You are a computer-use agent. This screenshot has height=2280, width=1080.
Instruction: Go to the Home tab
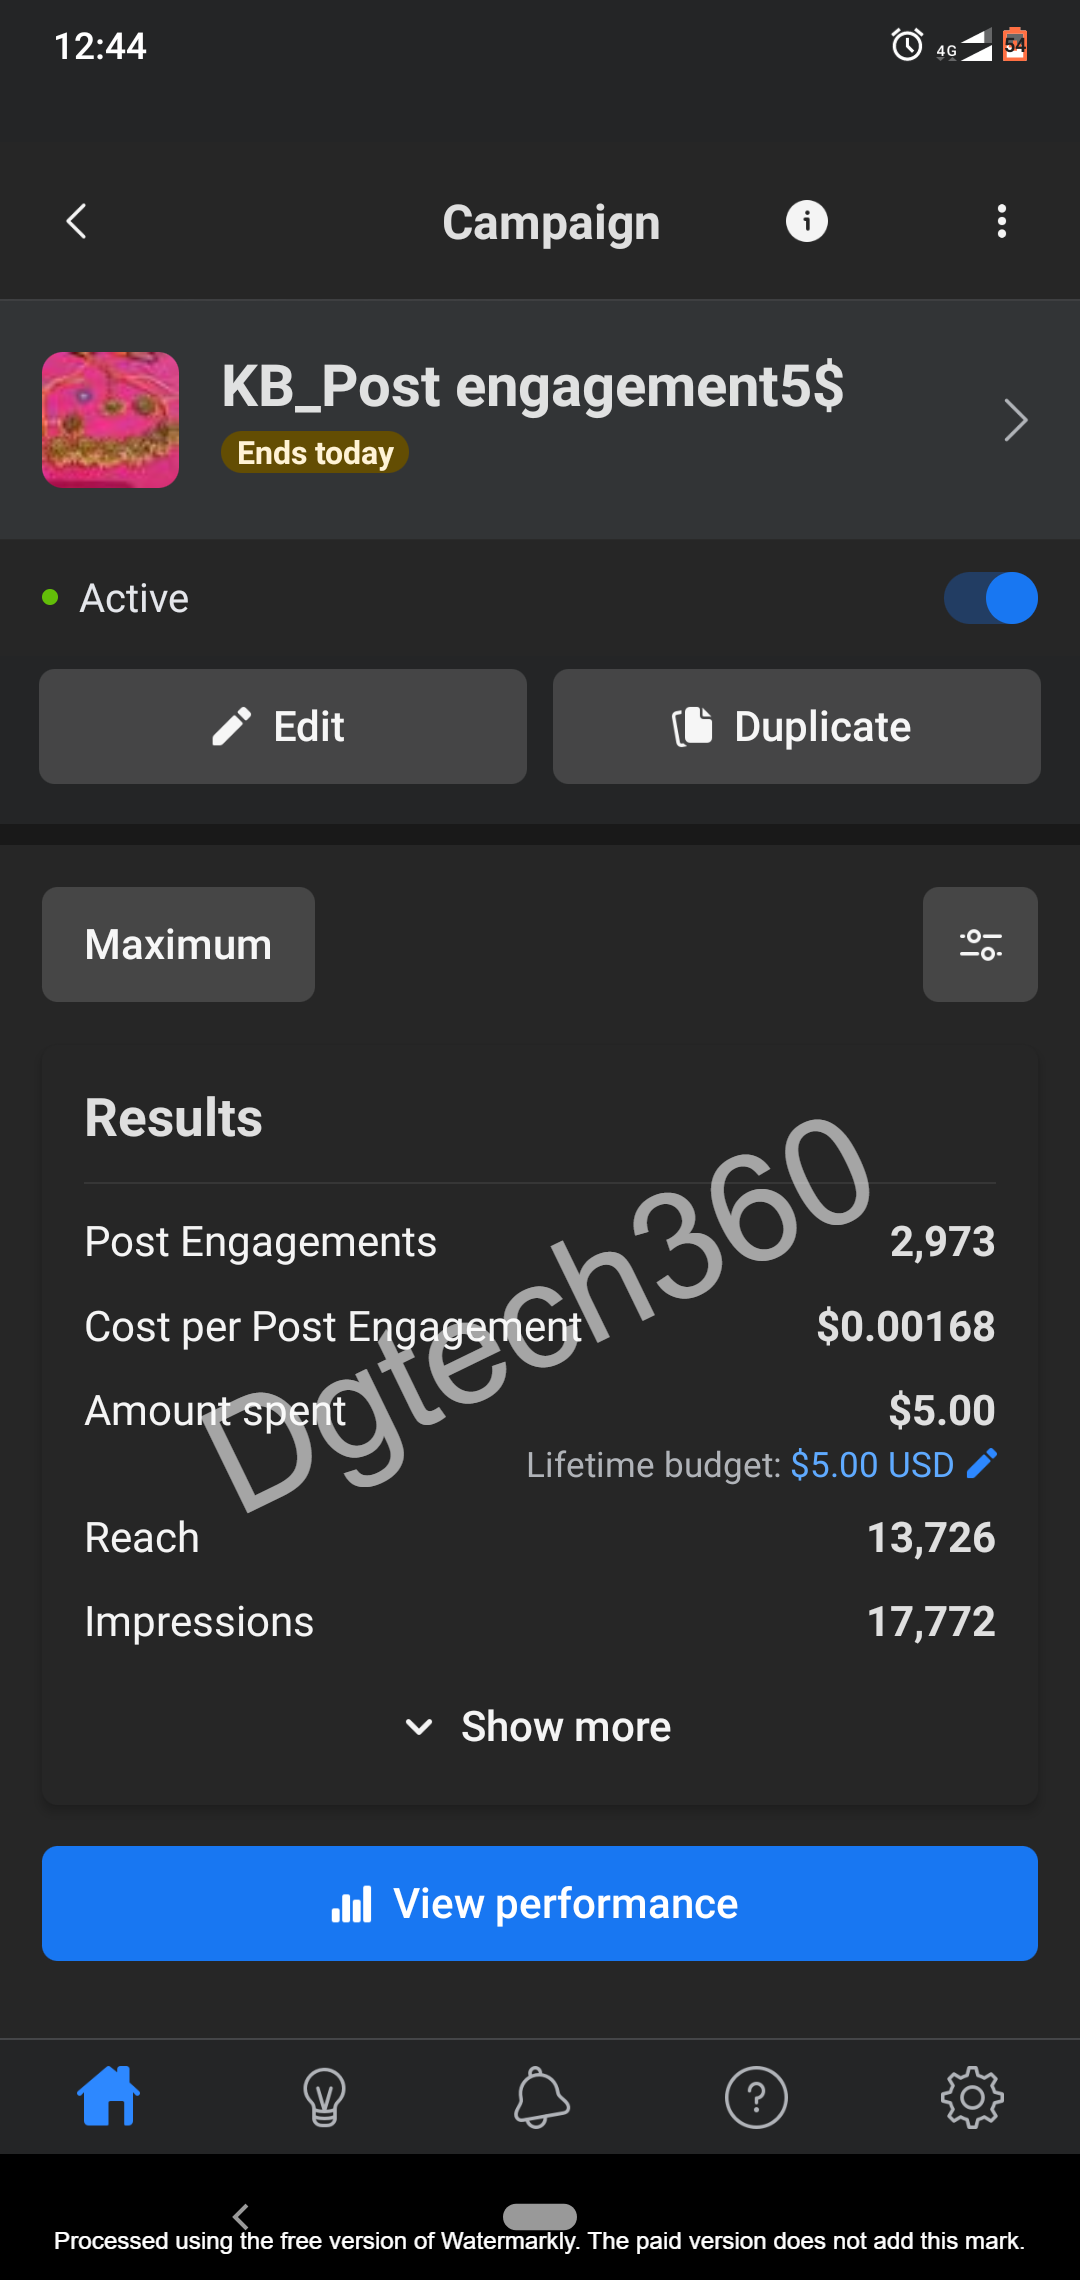click(x=108, y=2096)
